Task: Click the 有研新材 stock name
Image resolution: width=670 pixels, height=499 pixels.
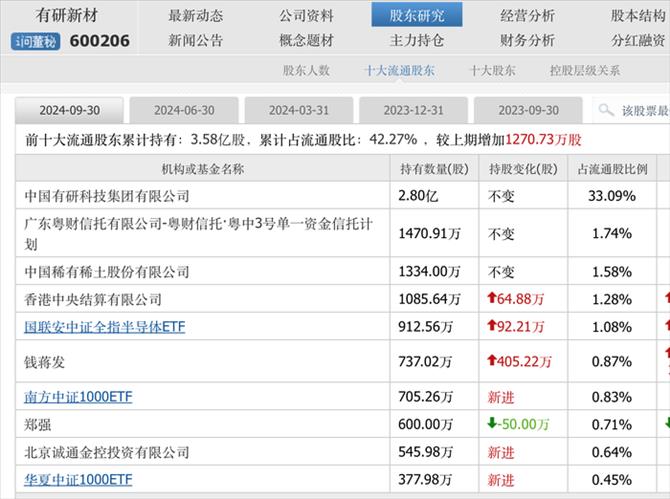Action: pos(67,15)
